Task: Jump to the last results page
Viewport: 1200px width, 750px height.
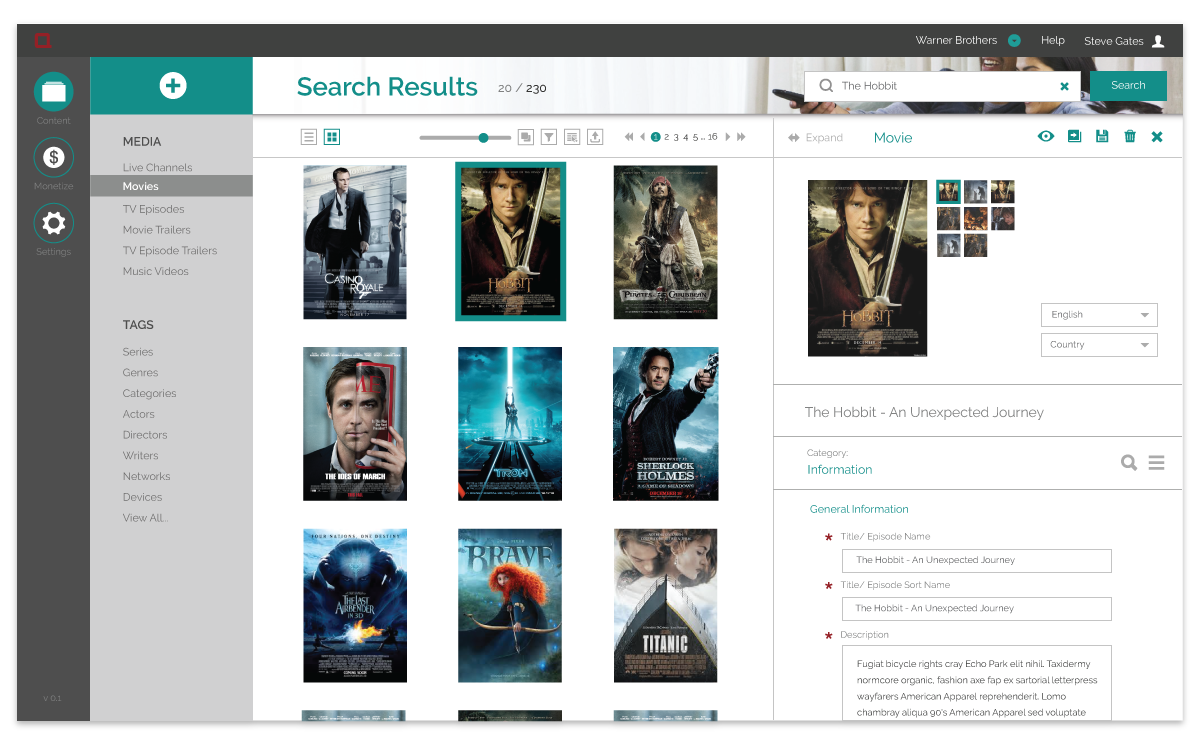Action: pyautogui.click(x=741, y=137)
